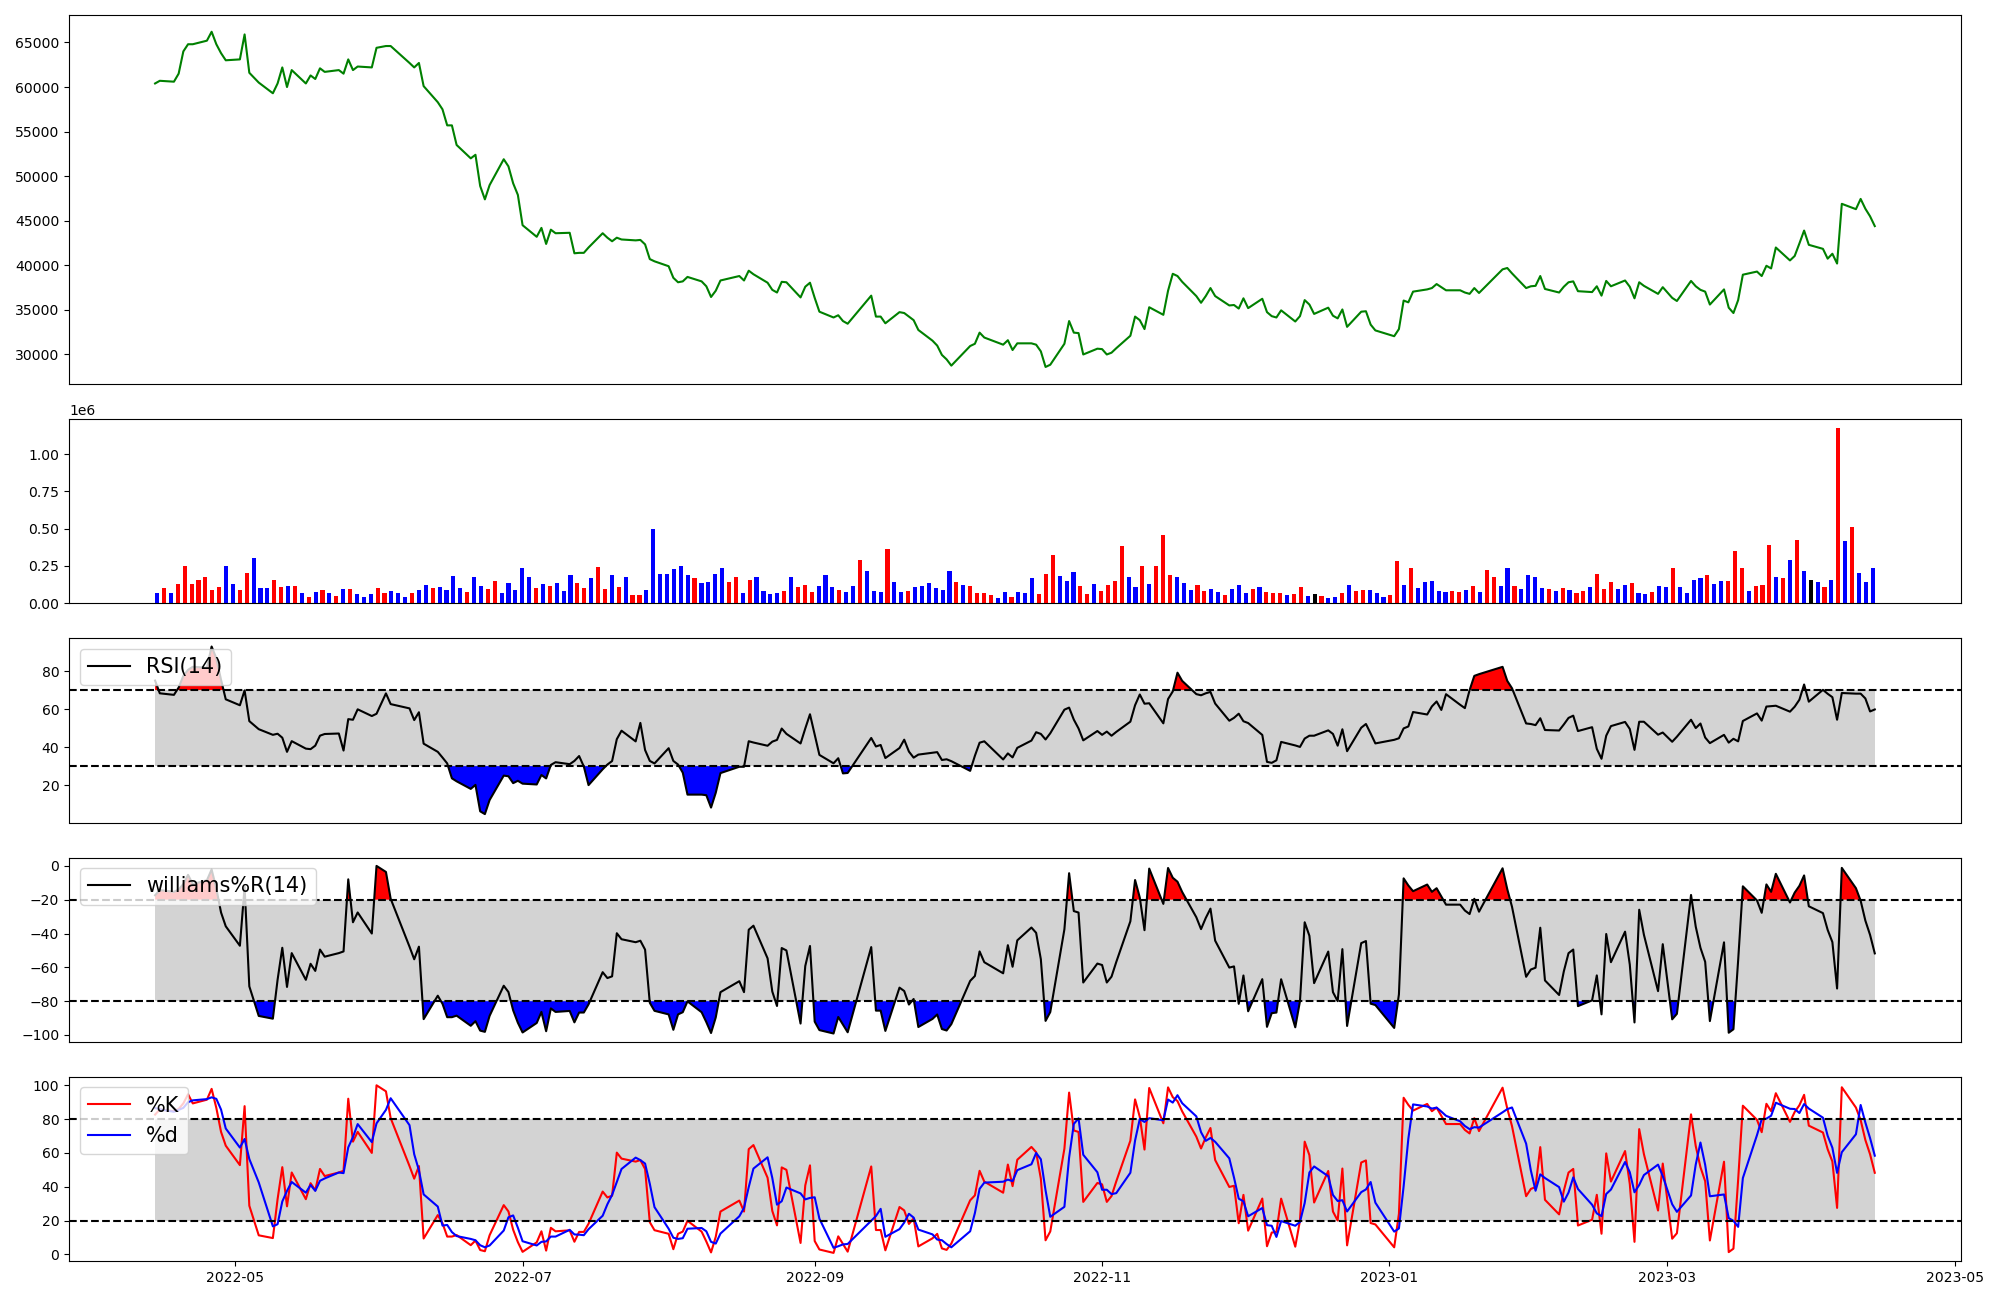Click the 65000 price axis tick label
The height and width of the screenshot is (1300, 2000).
coord(37,43)
